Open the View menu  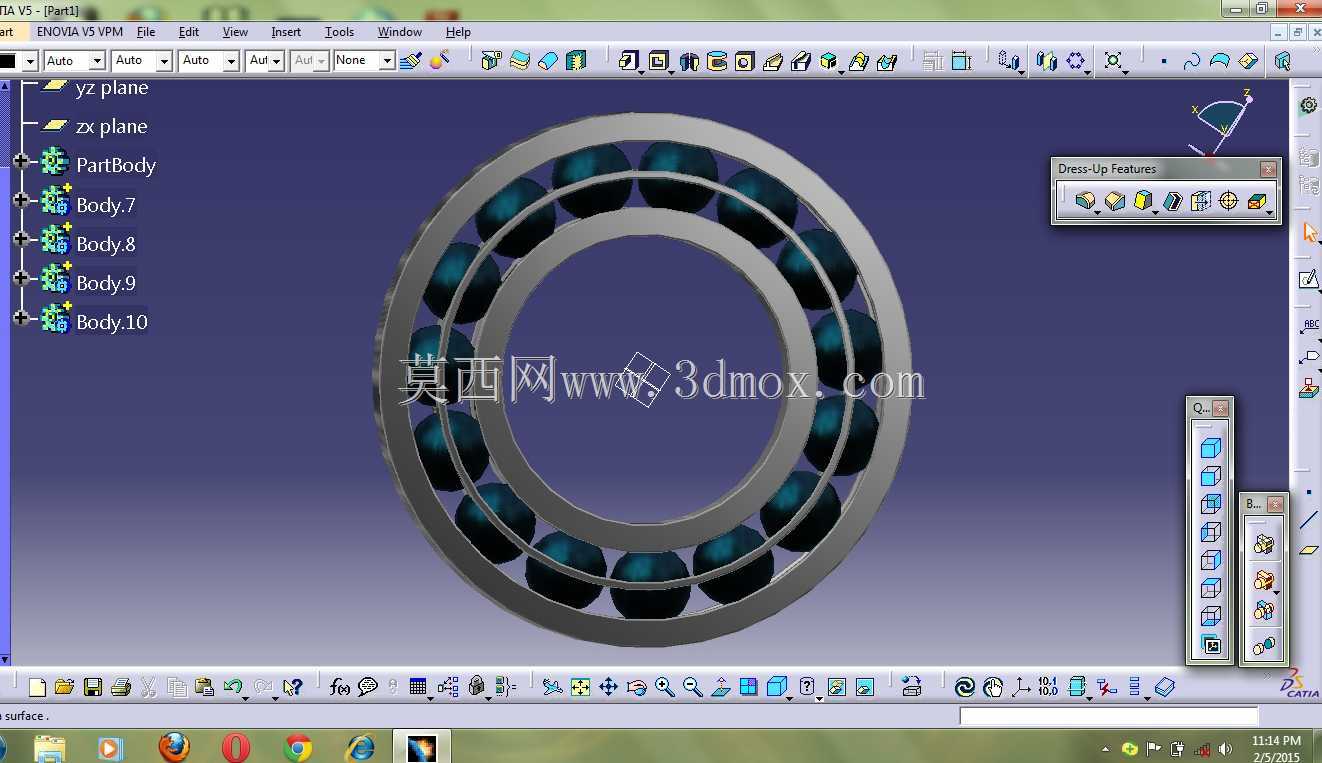click(235, 32)
